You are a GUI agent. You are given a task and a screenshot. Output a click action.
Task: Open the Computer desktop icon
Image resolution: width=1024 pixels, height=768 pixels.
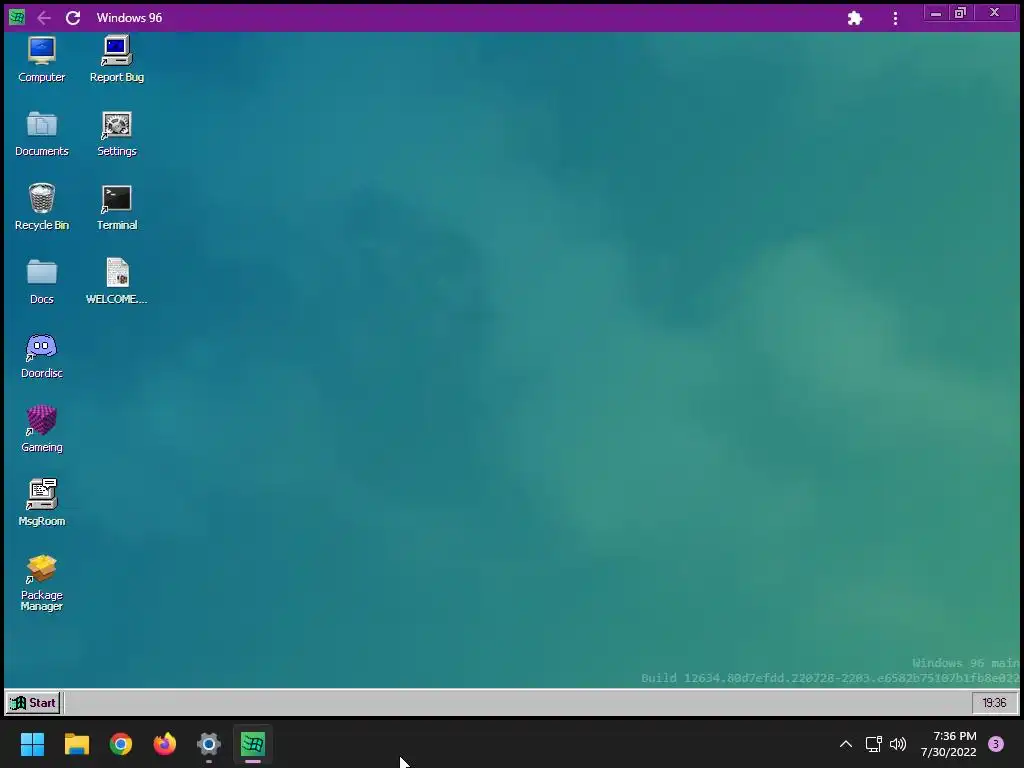coord(41,59)
